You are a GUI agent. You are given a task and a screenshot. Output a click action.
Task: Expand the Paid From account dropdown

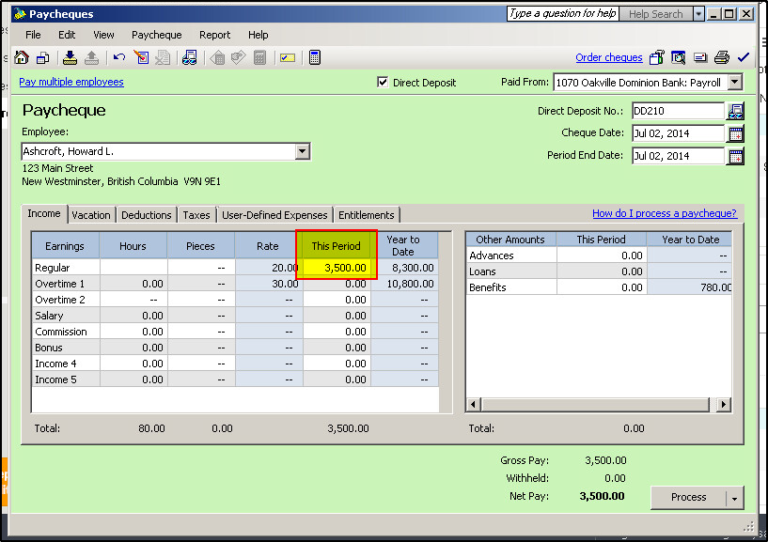tap(735, 82)
